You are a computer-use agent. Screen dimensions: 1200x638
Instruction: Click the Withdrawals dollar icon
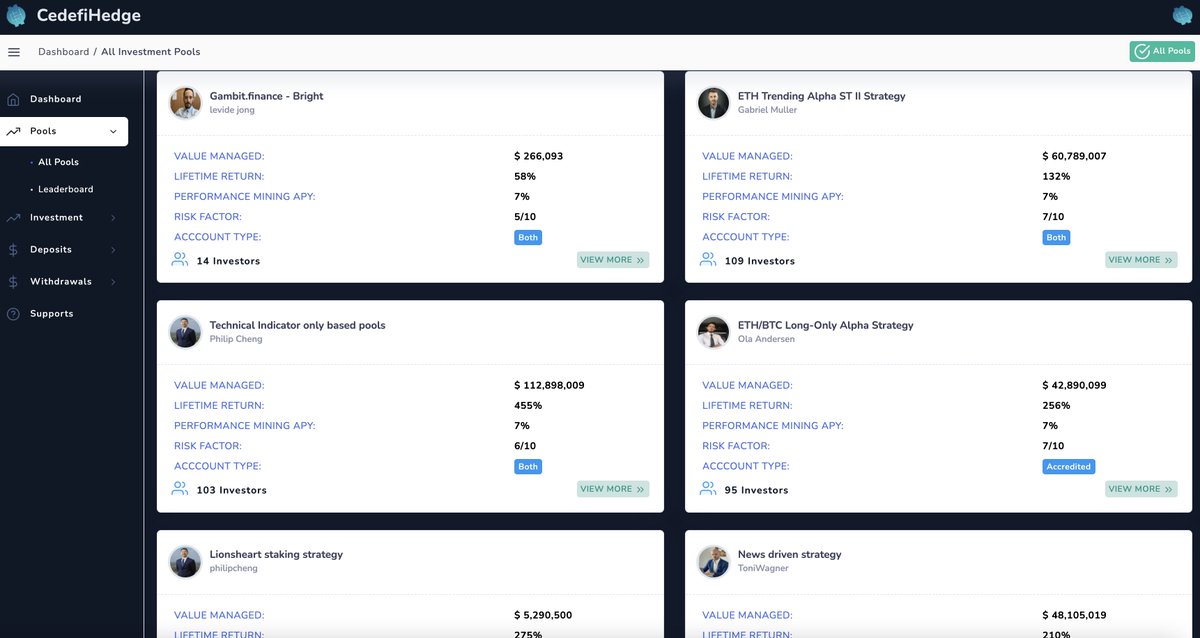click(13, 282)
